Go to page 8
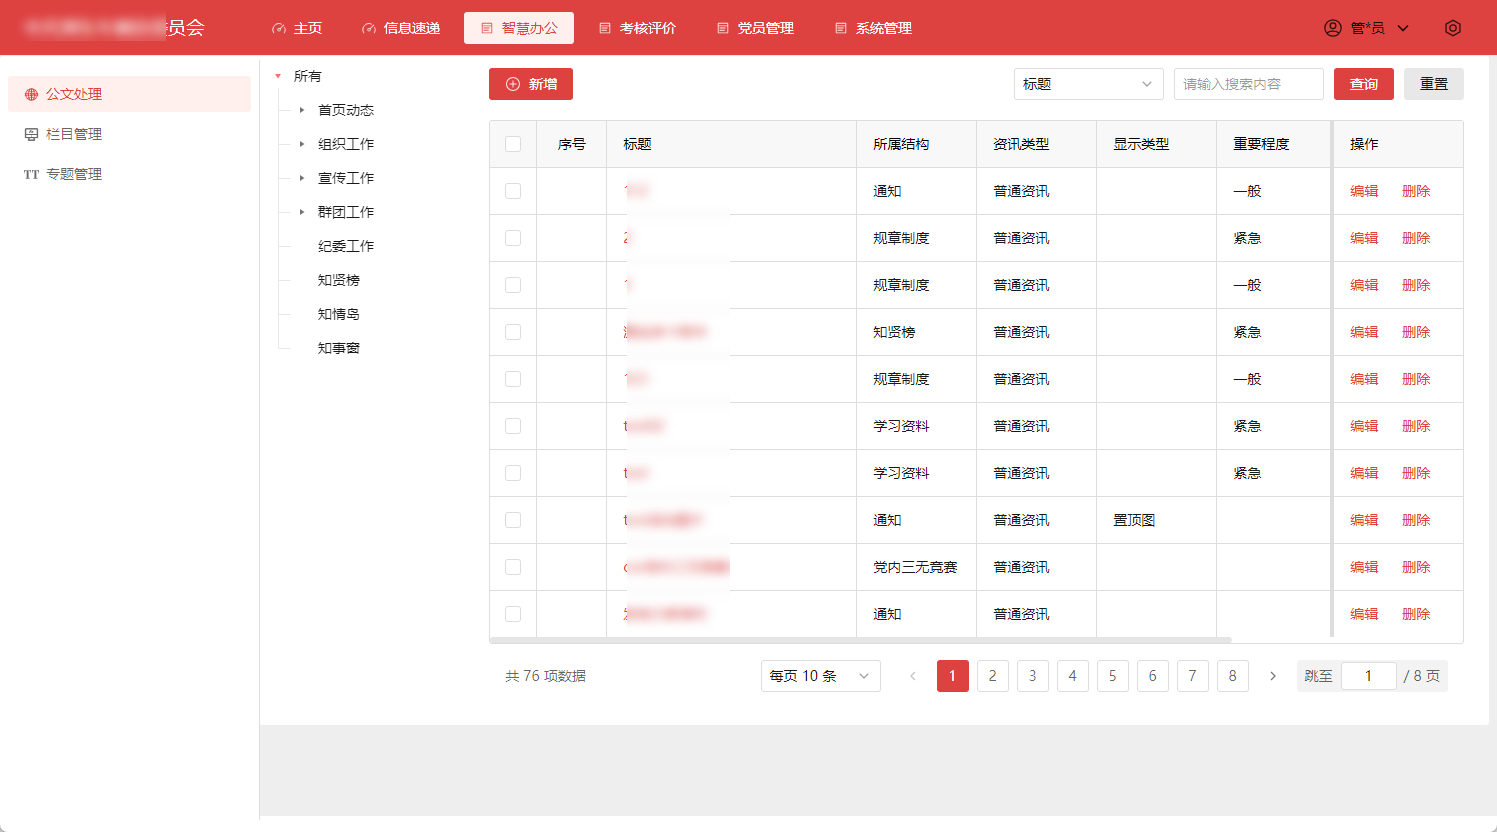 click(1233, 676)
